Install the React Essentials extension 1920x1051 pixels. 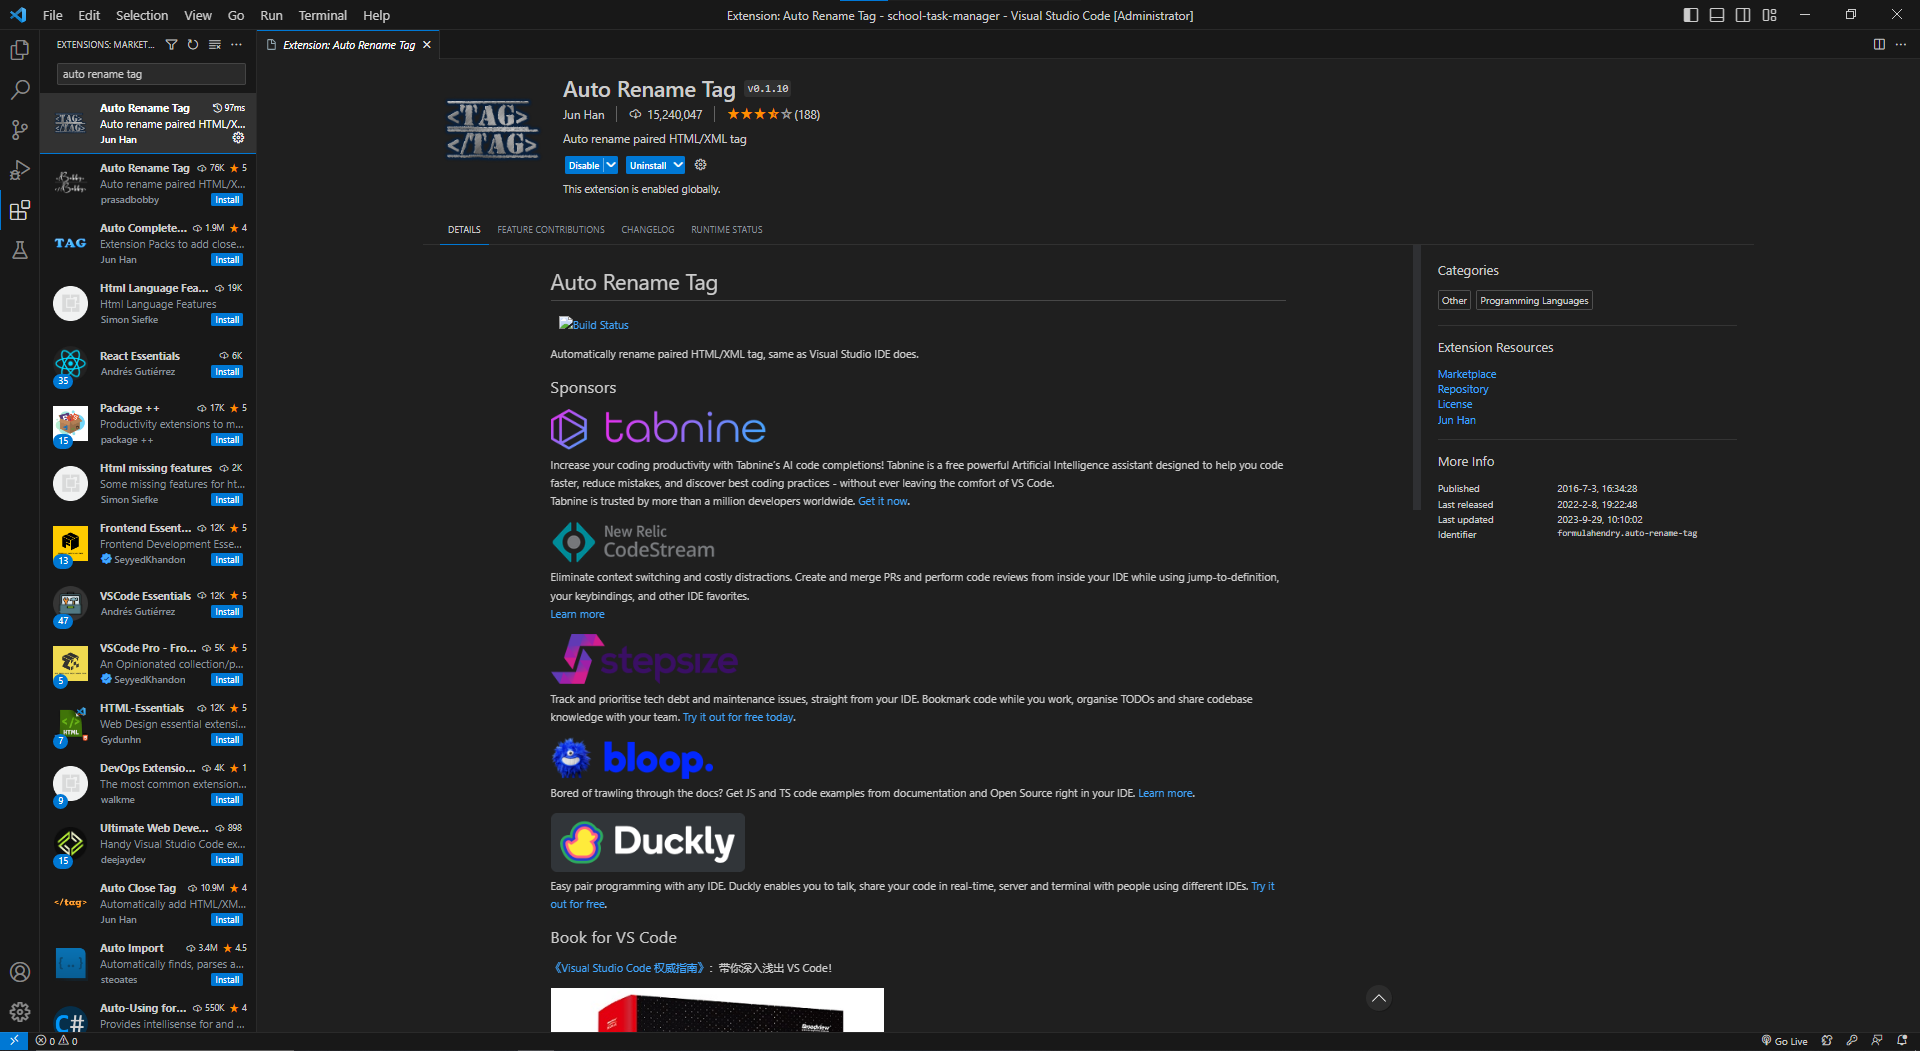point(227,372)
